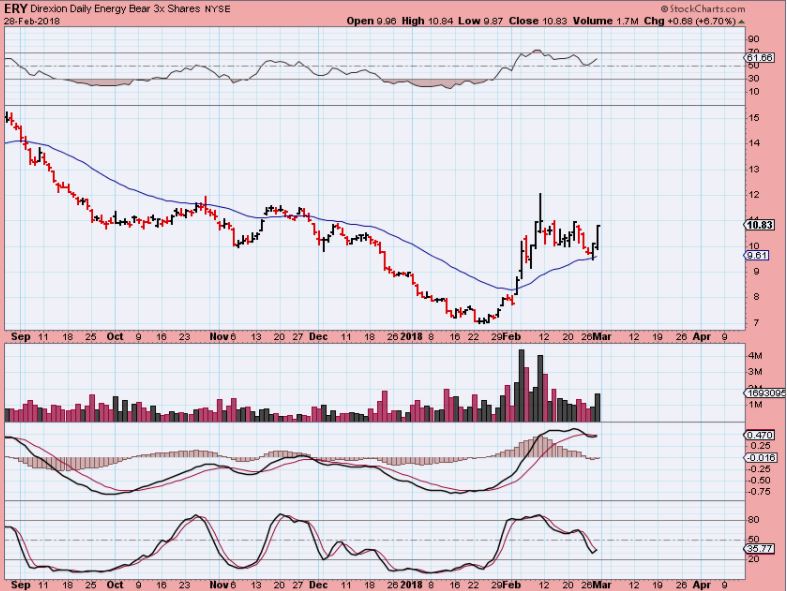Click the 2018 label under the price panel
This screenshot has height=591, width=787.
(411, 337)
